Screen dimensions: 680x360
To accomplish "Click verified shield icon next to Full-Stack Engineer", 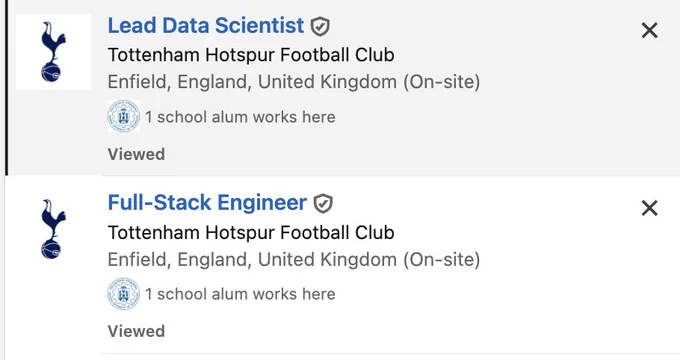I will coord(323,203).
